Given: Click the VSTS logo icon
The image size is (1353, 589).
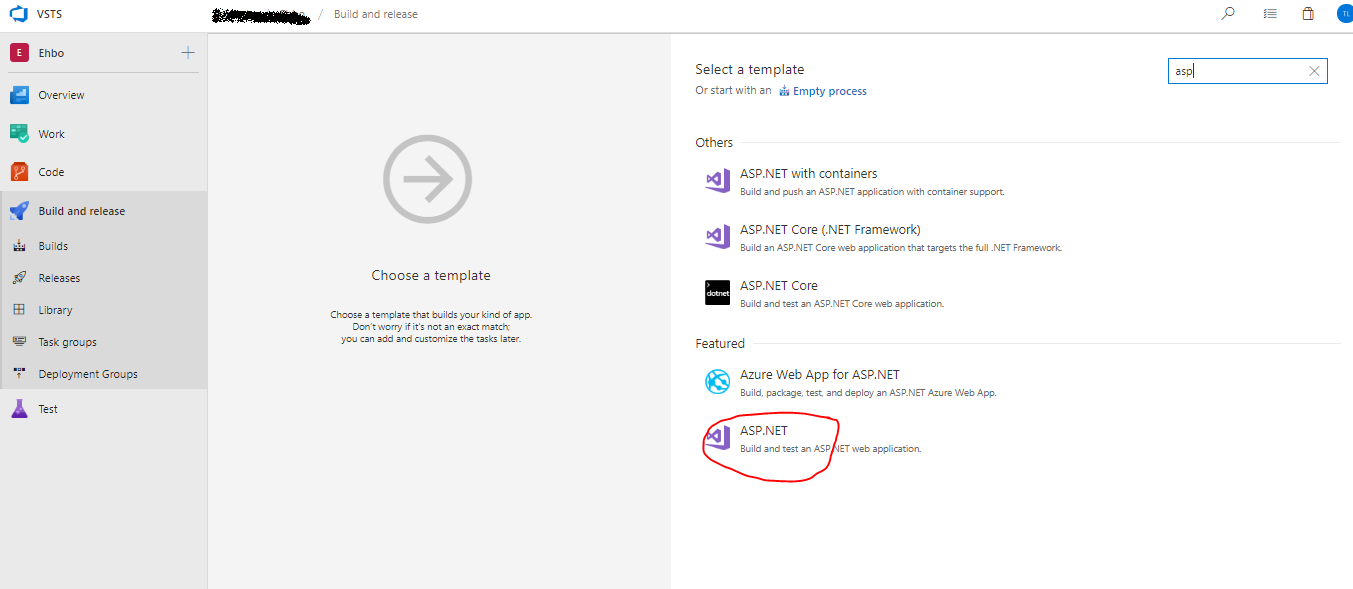Looking at the screenshot, I should click(19, 14).
